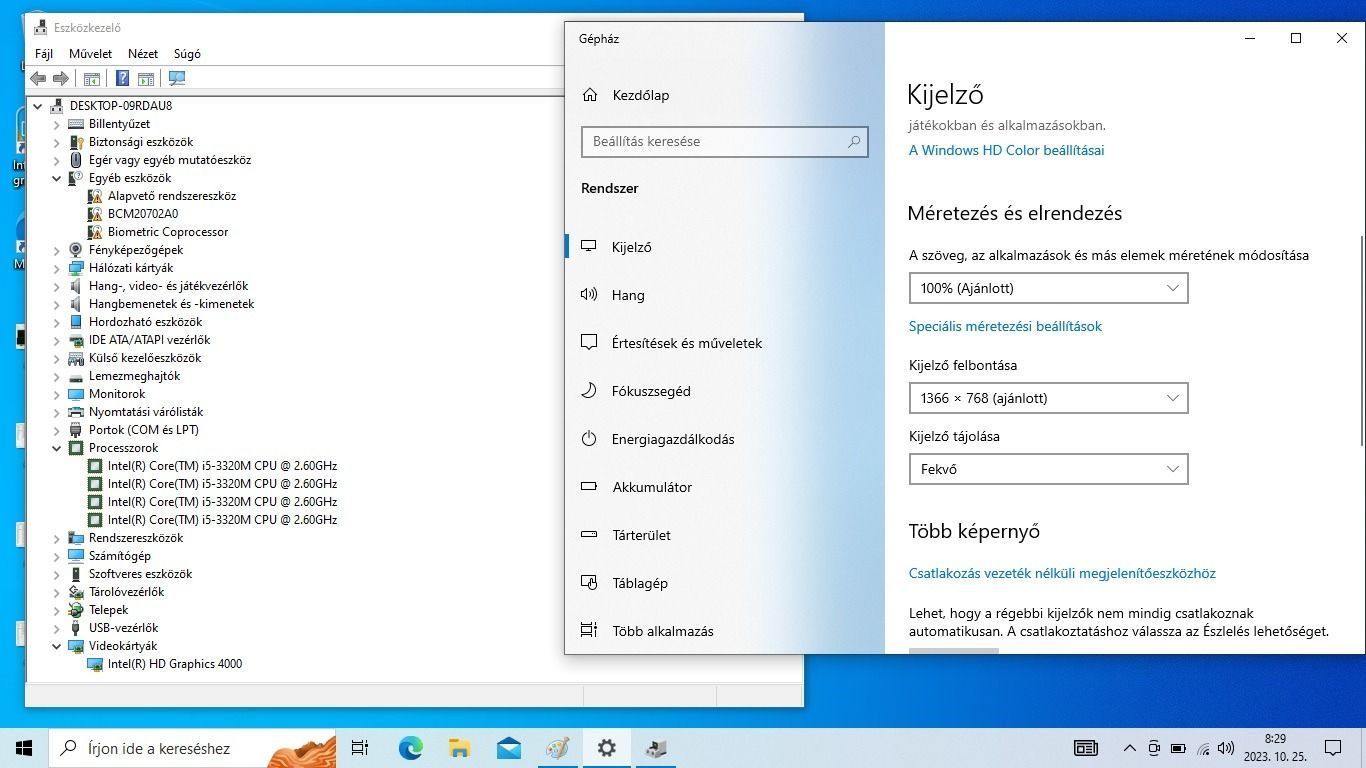Expand the Billentyűzet category
1366x768 pixels.
57,124
